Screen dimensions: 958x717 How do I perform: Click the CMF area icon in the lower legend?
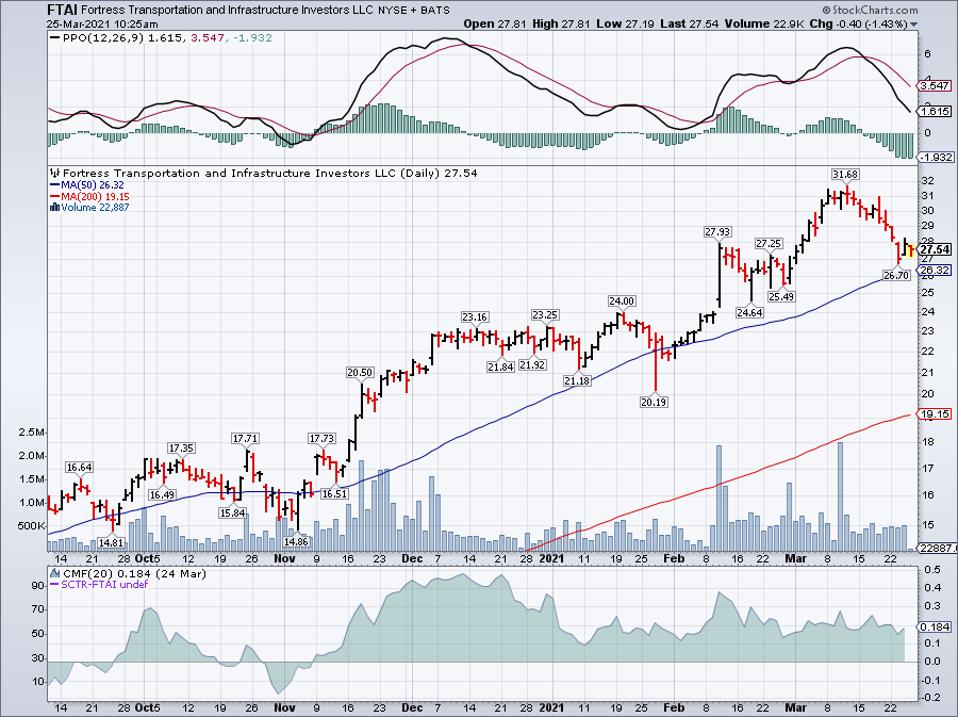pyautogui.click(x=55, y=573)
